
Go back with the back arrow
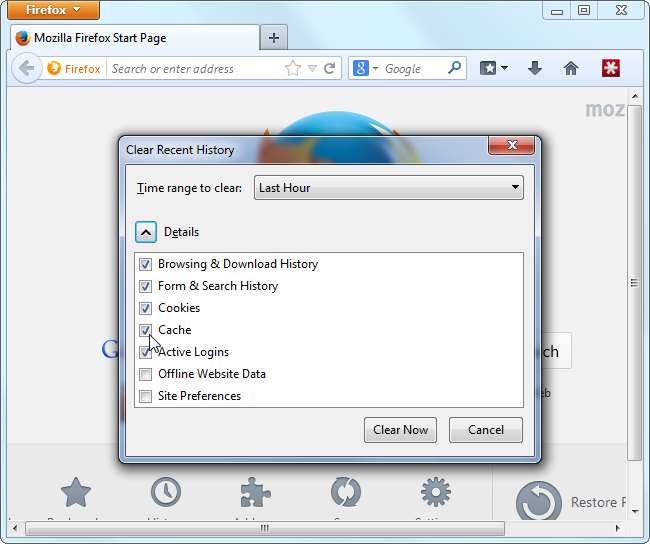click(27, 68)
